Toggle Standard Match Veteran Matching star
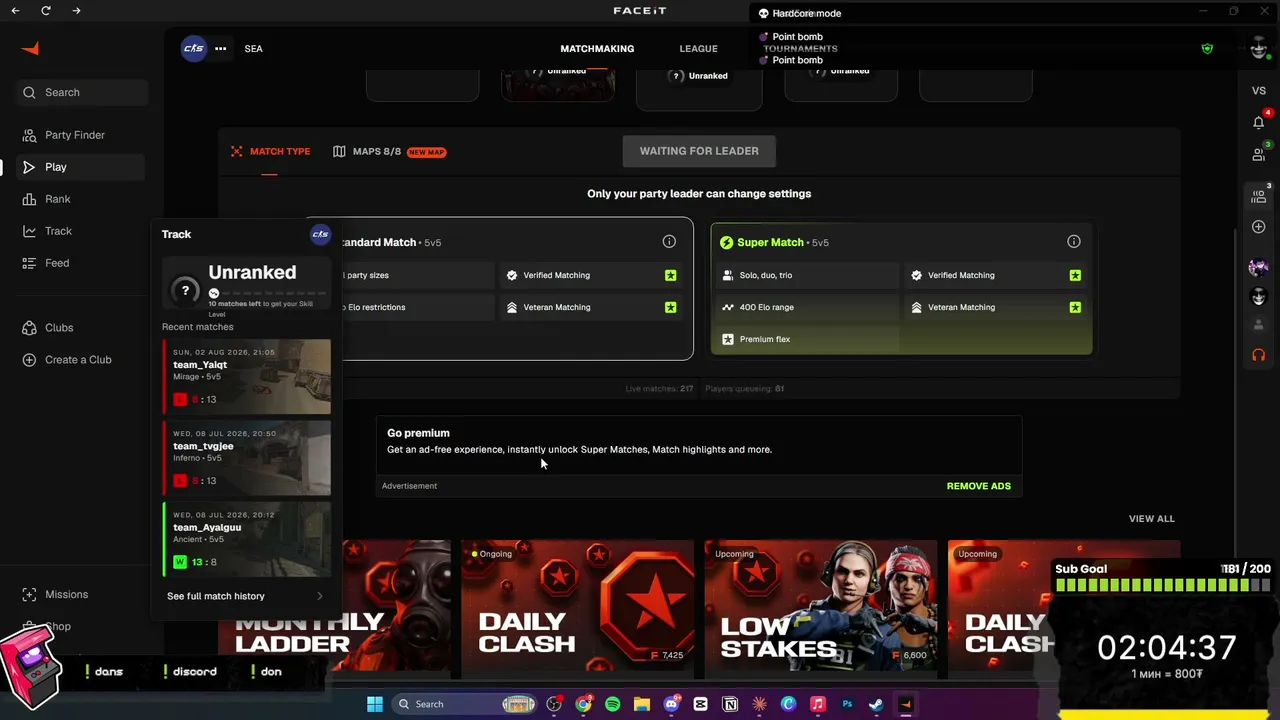 pyautogui.click(x=670, y=307)
